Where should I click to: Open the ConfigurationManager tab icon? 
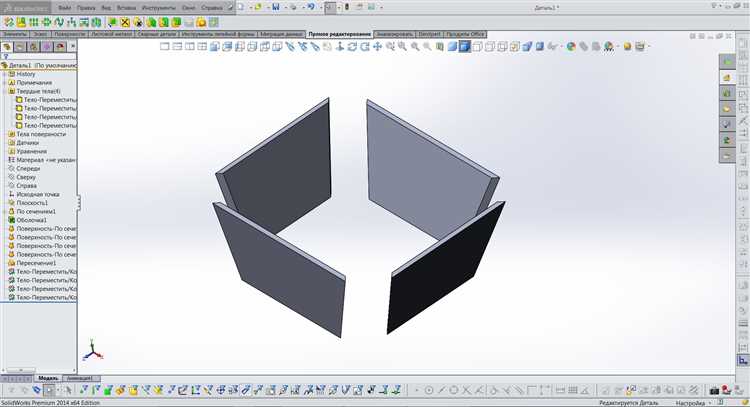click(x=33, y=47)
